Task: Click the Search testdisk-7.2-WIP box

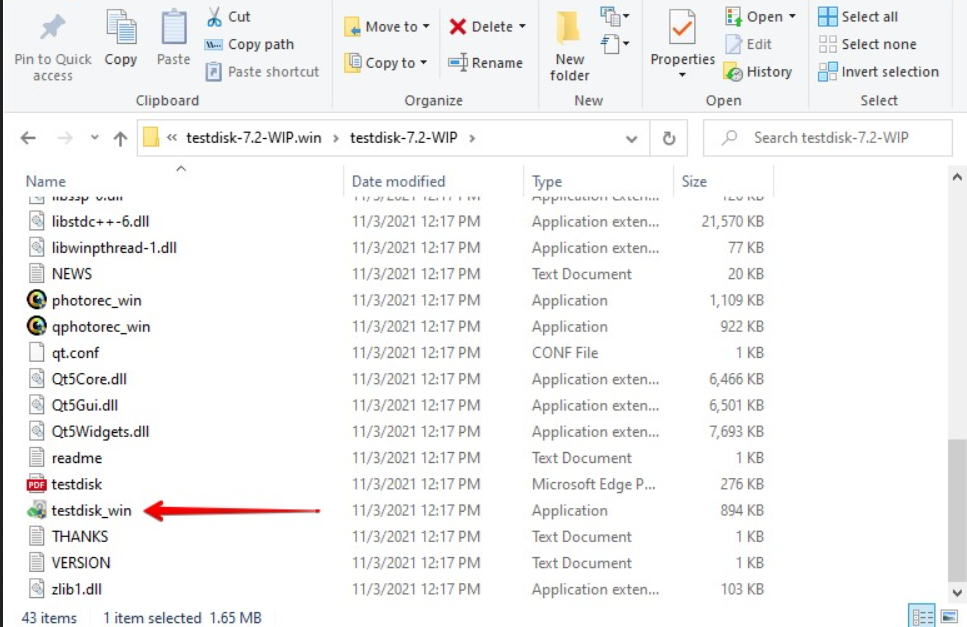Action: [x=828, y=137]
